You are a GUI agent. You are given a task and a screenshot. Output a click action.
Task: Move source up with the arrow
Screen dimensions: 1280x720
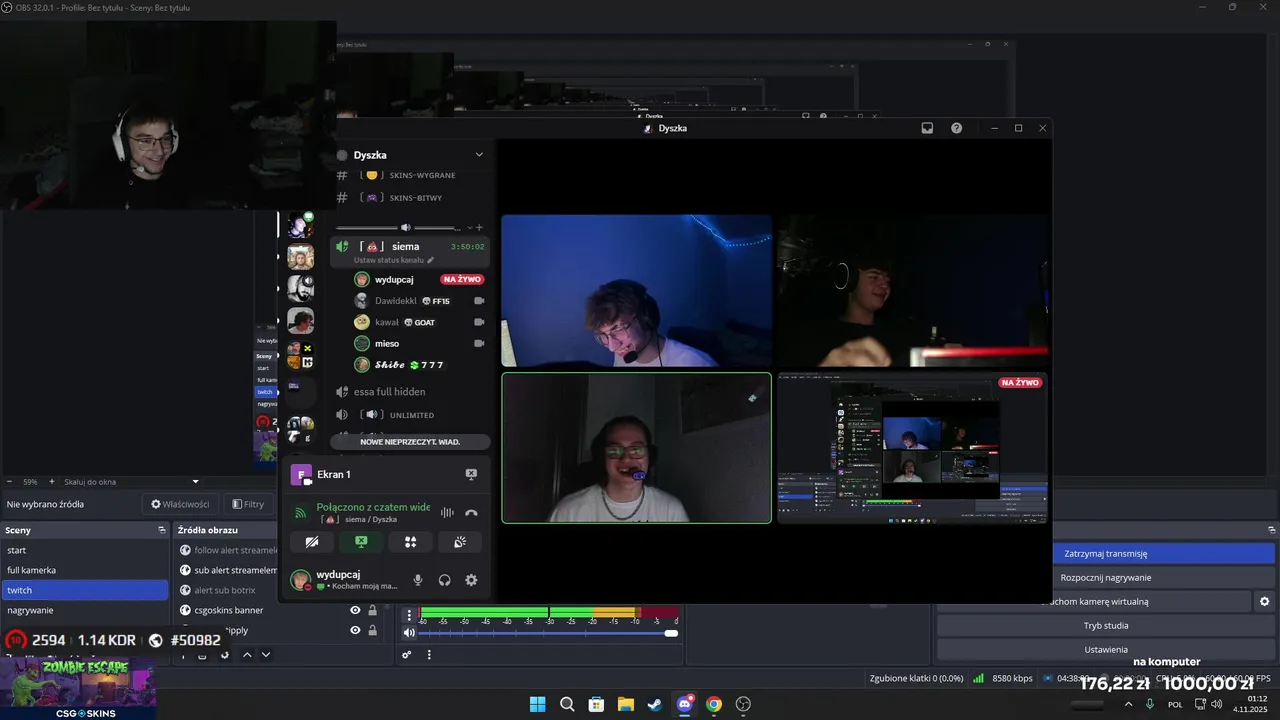click(x=247, y=655)
